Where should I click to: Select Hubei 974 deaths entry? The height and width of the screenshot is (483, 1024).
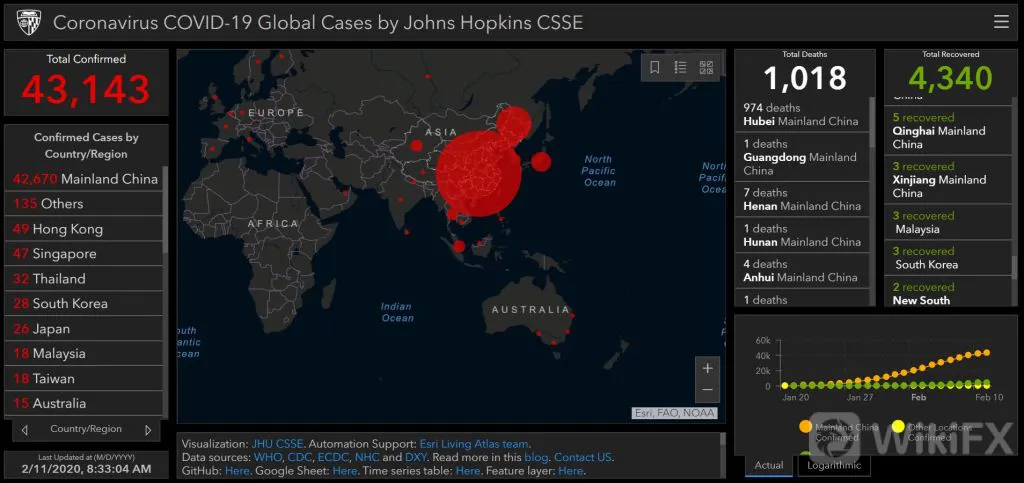coord(803,114)
